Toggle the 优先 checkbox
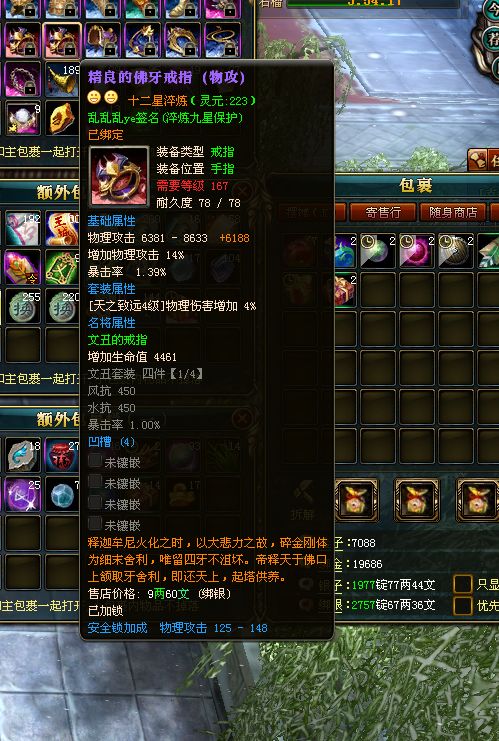 pos(463,605)
